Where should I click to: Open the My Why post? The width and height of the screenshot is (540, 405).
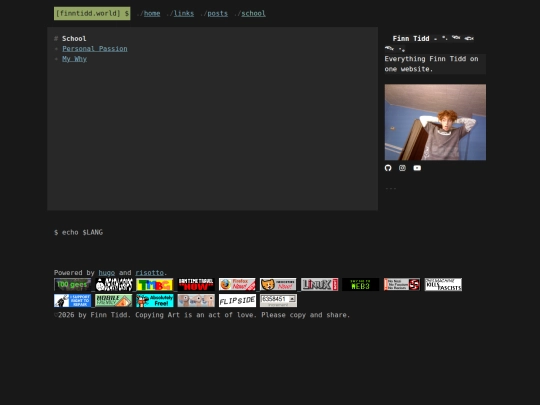click(x=74, y=59)
